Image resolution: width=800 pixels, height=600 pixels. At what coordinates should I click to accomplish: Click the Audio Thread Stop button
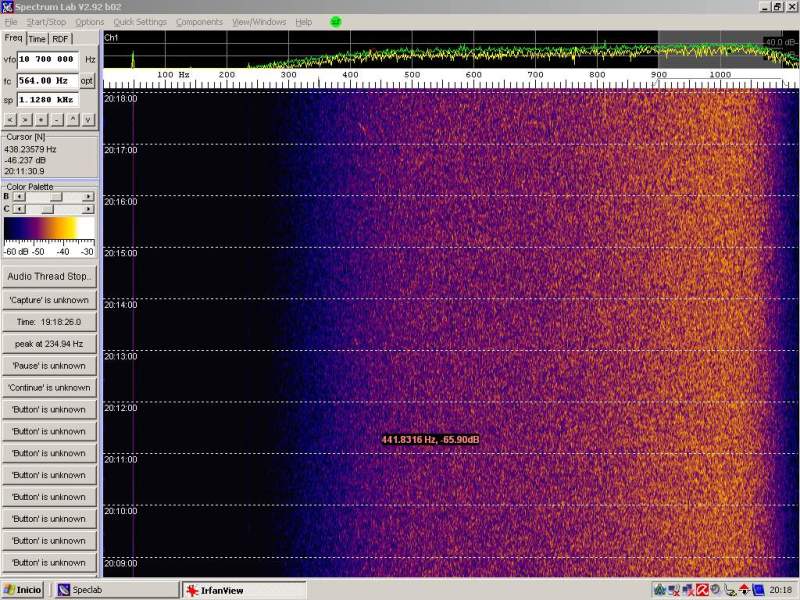(x=49, y=276)
